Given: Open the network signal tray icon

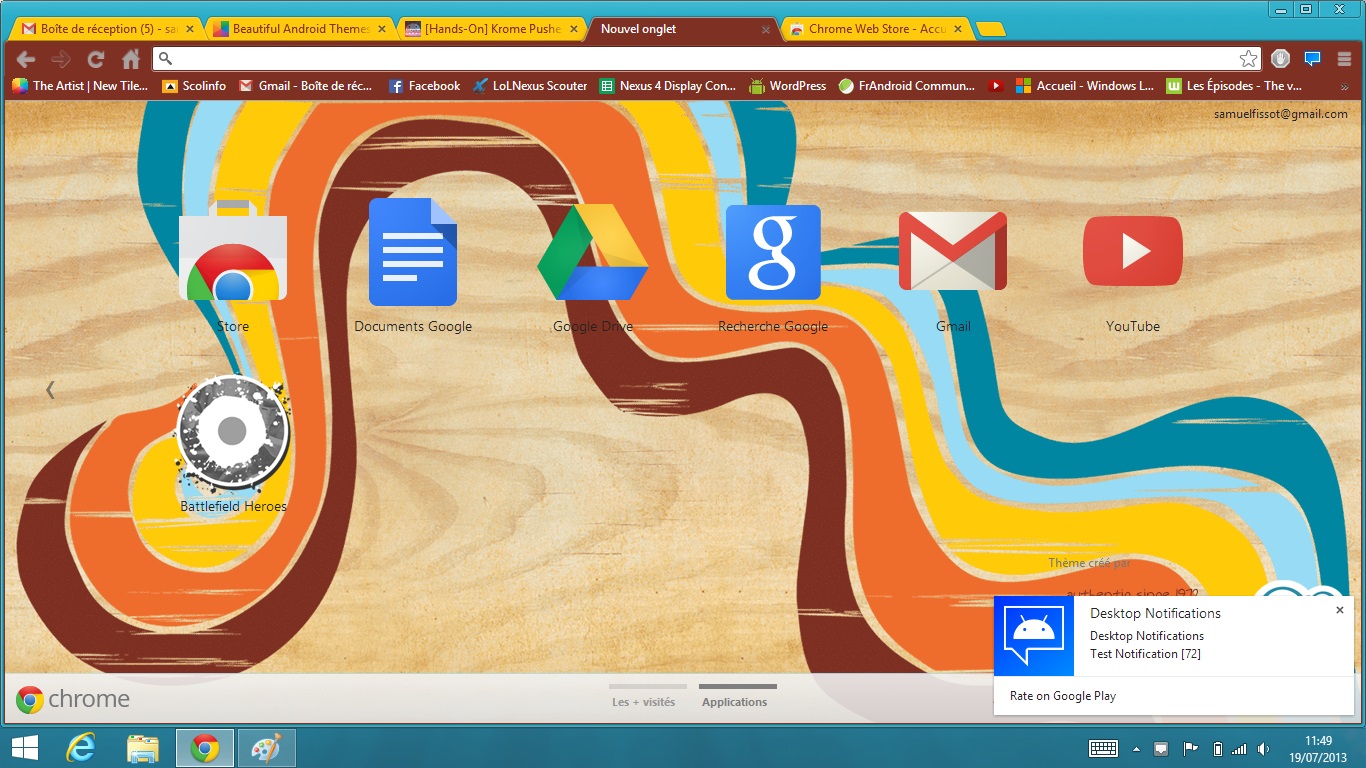Looking at the screenshot, I should [1240, 748].
